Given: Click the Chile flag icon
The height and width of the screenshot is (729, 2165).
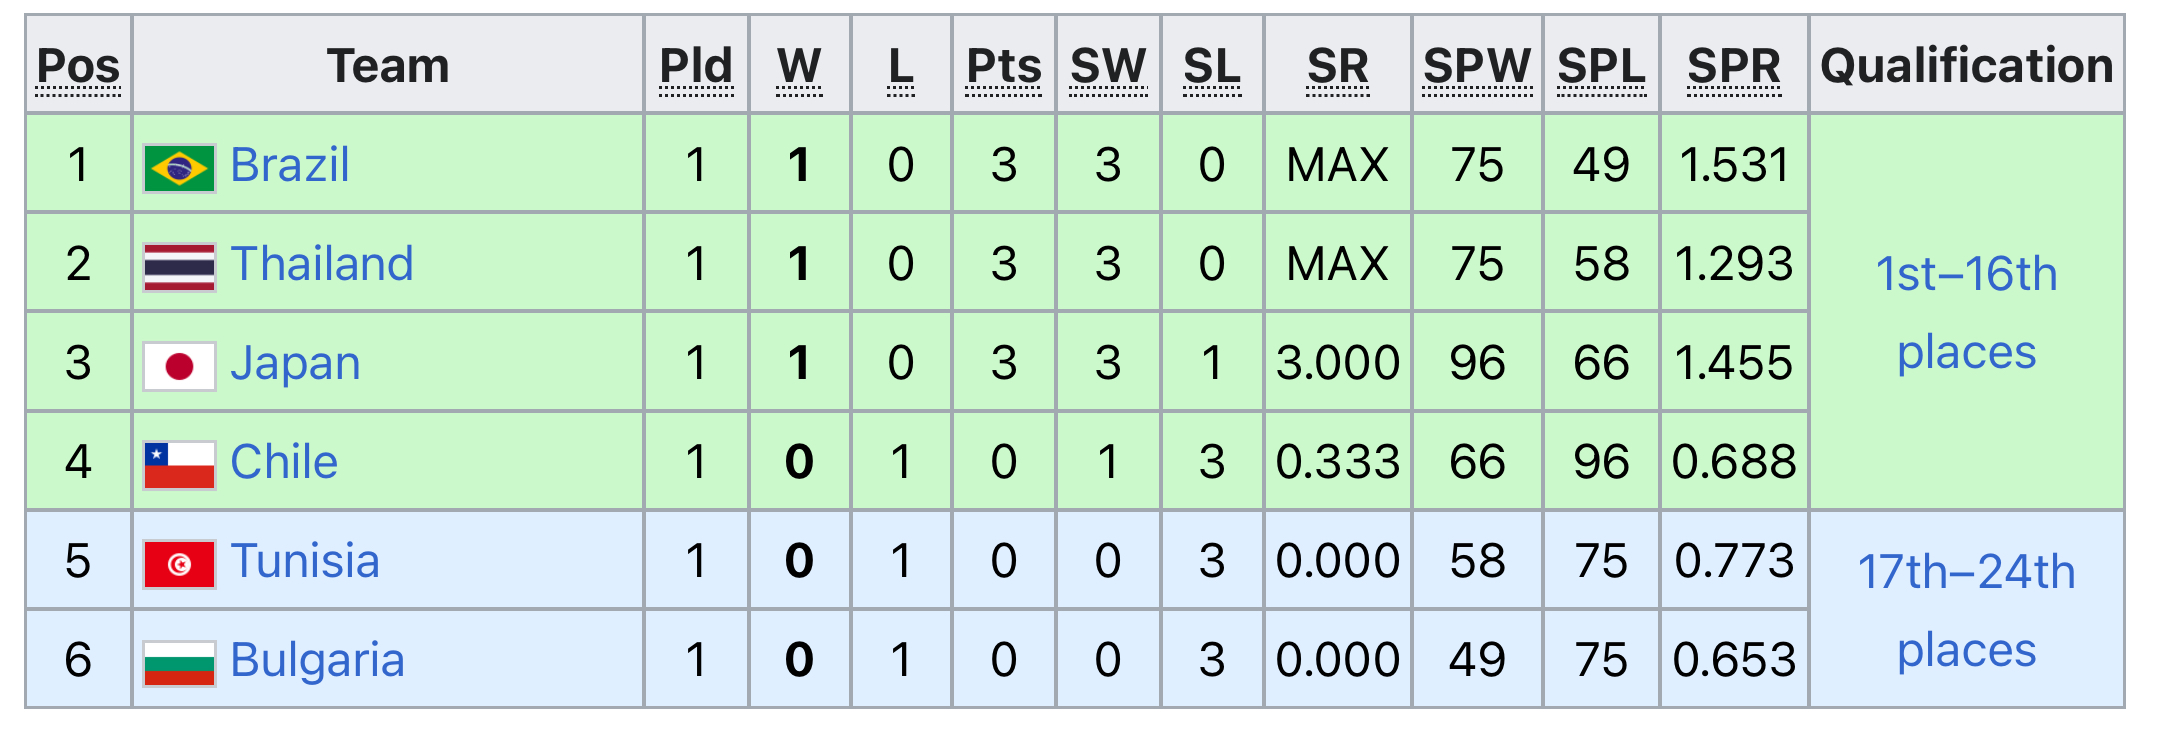Looking at the screenshot, I should tap(179, 465).
